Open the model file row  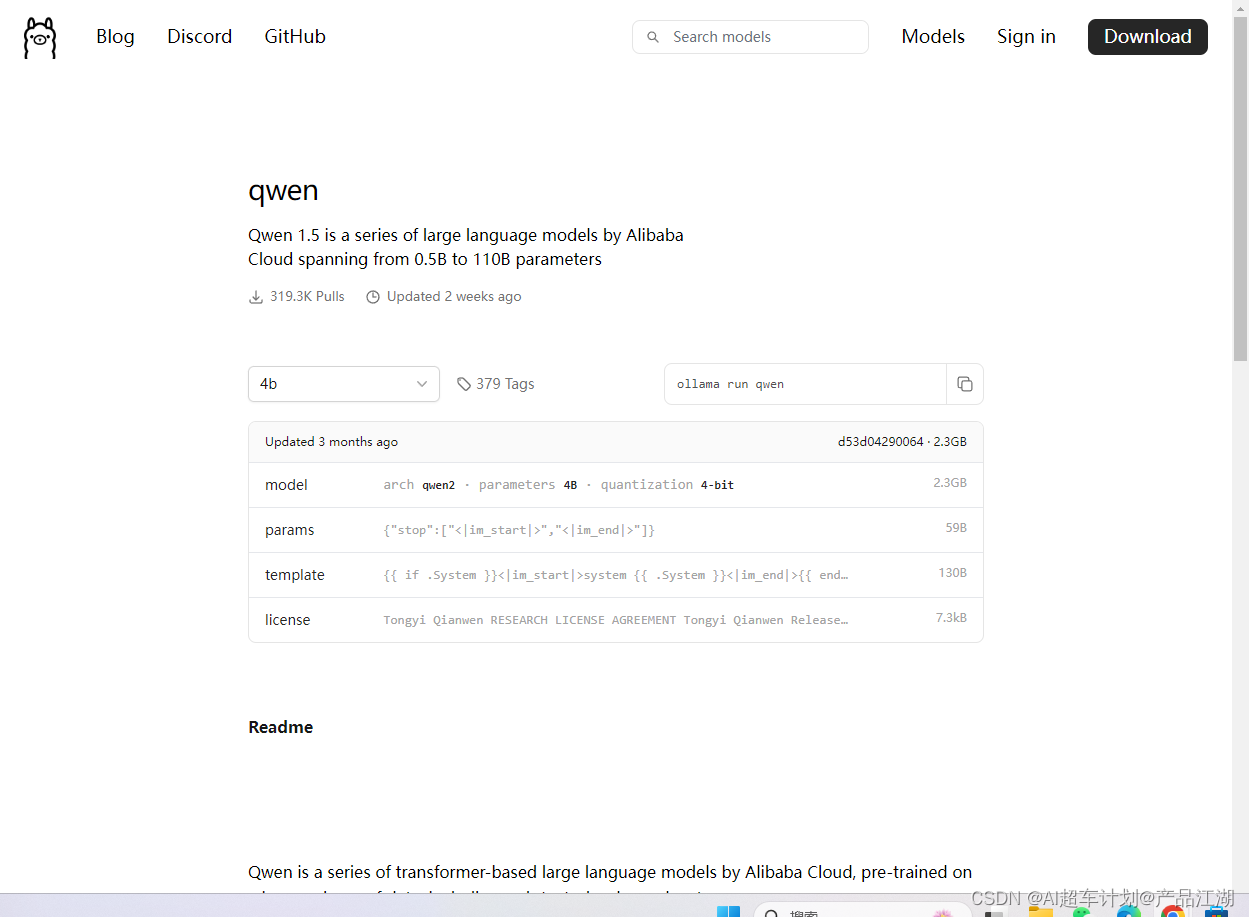pos(616,485)
